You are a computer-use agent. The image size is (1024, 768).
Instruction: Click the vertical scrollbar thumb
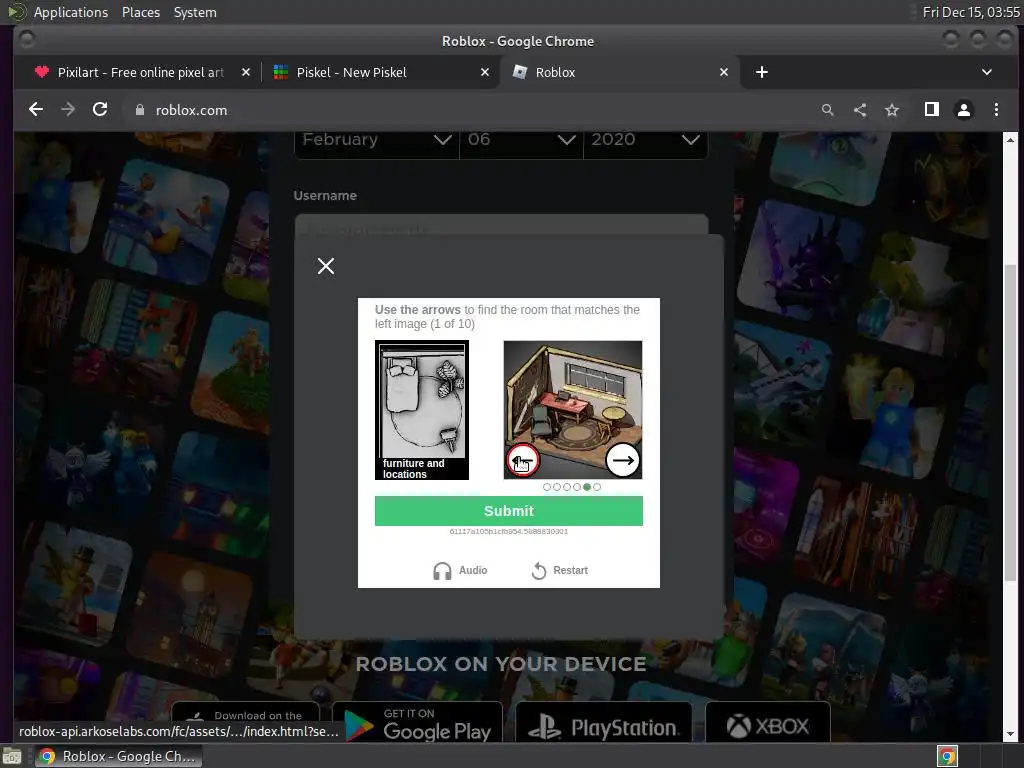click(1010, 423)
